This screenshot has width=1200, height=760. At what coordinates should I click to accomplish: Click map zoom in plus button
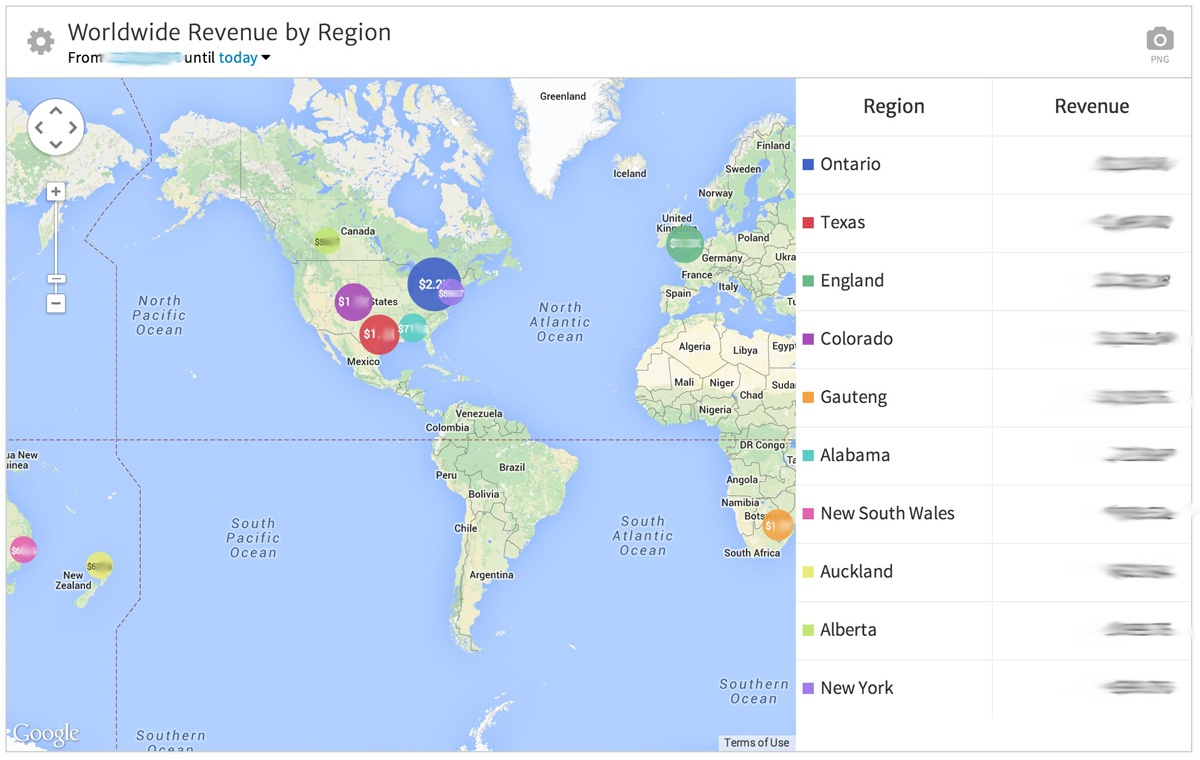click(56, 192)
